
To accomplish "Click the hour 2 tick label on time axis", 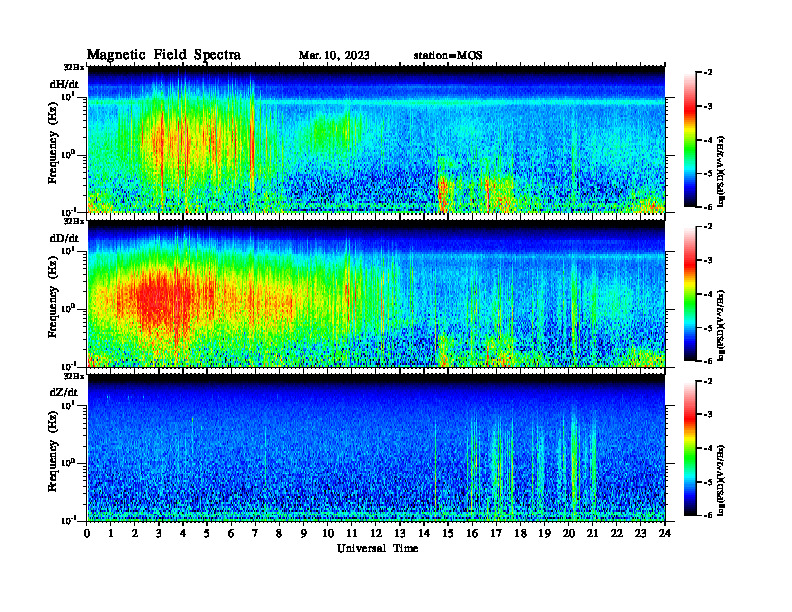I will (x=135, y=533).
